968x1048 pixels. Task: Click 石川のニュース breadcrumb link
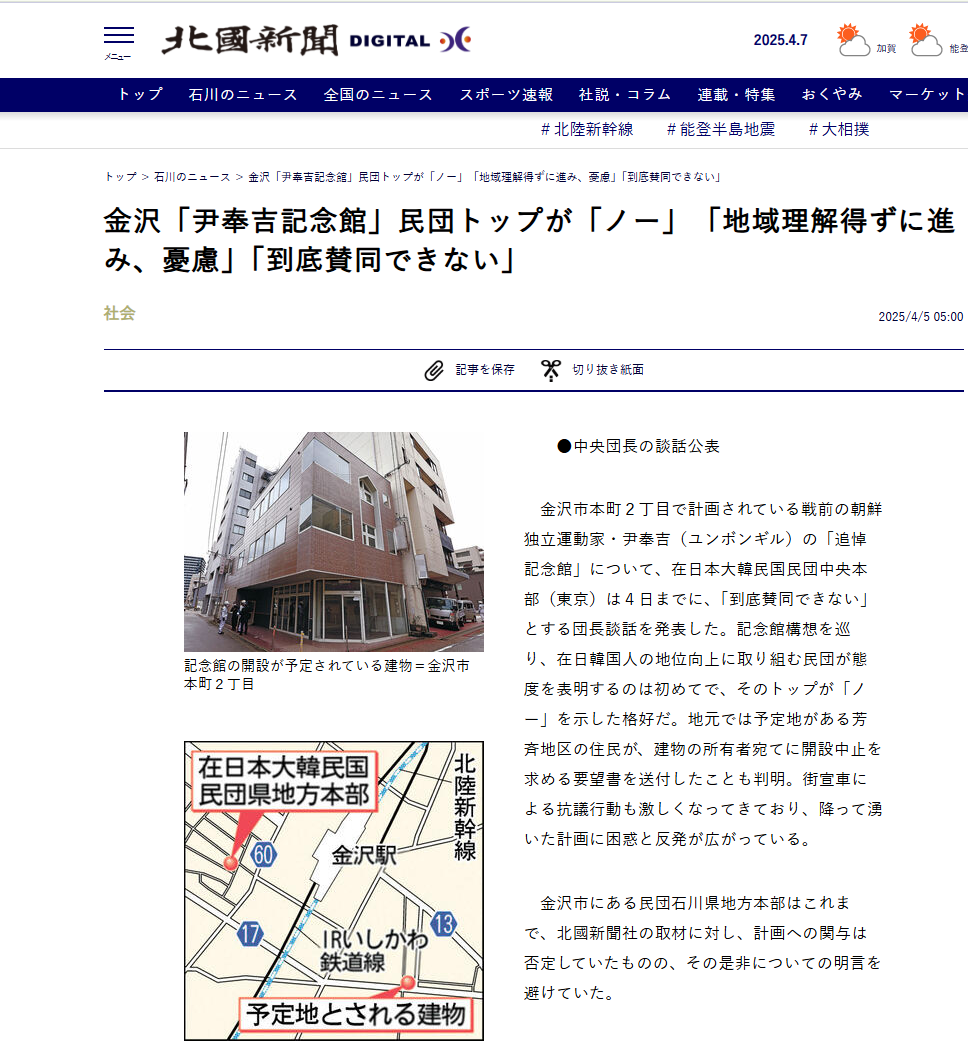pos(192,177)
